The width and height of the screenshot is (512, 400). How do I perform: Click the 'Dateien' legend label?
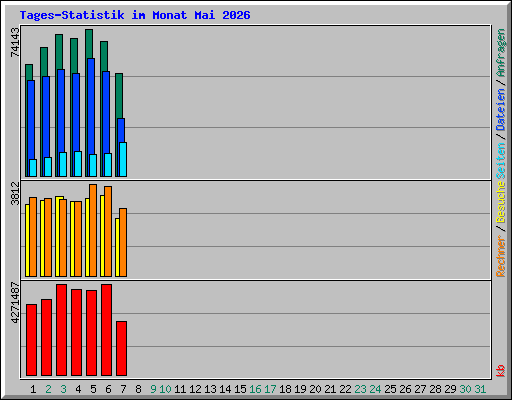pos(501,110)
